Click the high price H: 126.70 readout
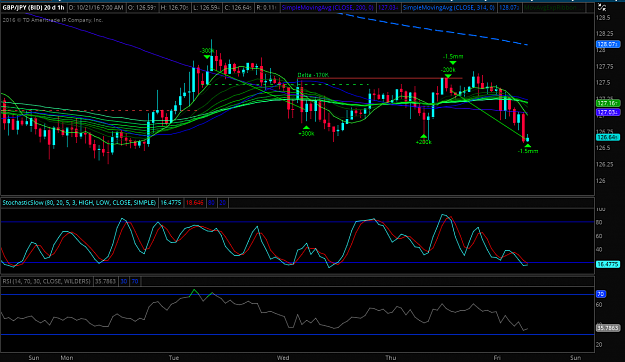This screenshot has height=362, width=625. [175, 8]
